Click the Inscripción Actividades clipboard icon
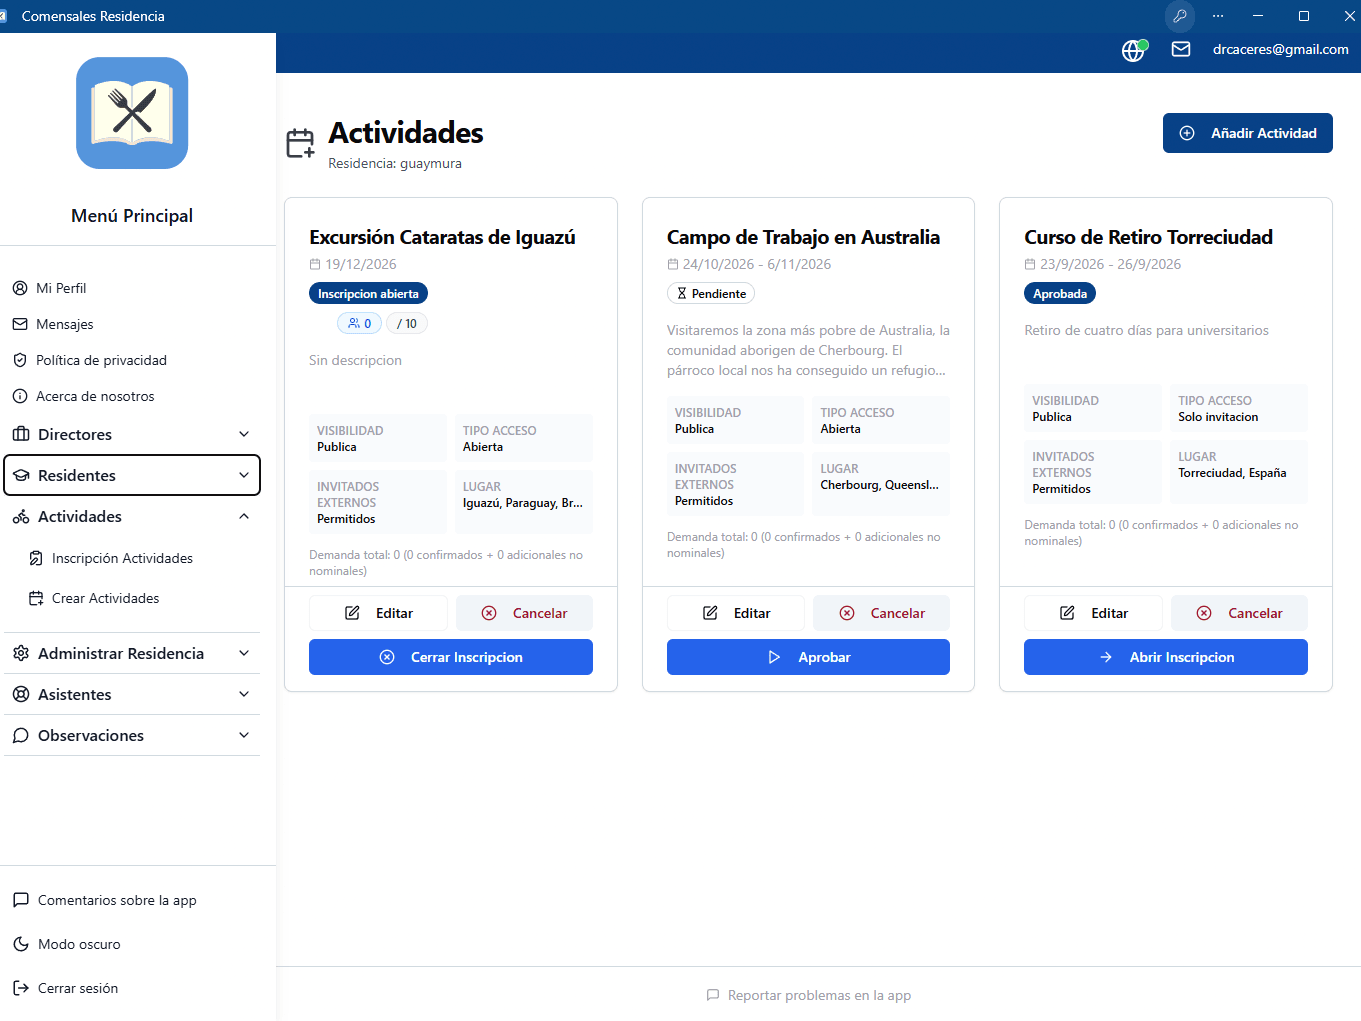Viewport: 1361px width, 1021px height. click(36, 558)
